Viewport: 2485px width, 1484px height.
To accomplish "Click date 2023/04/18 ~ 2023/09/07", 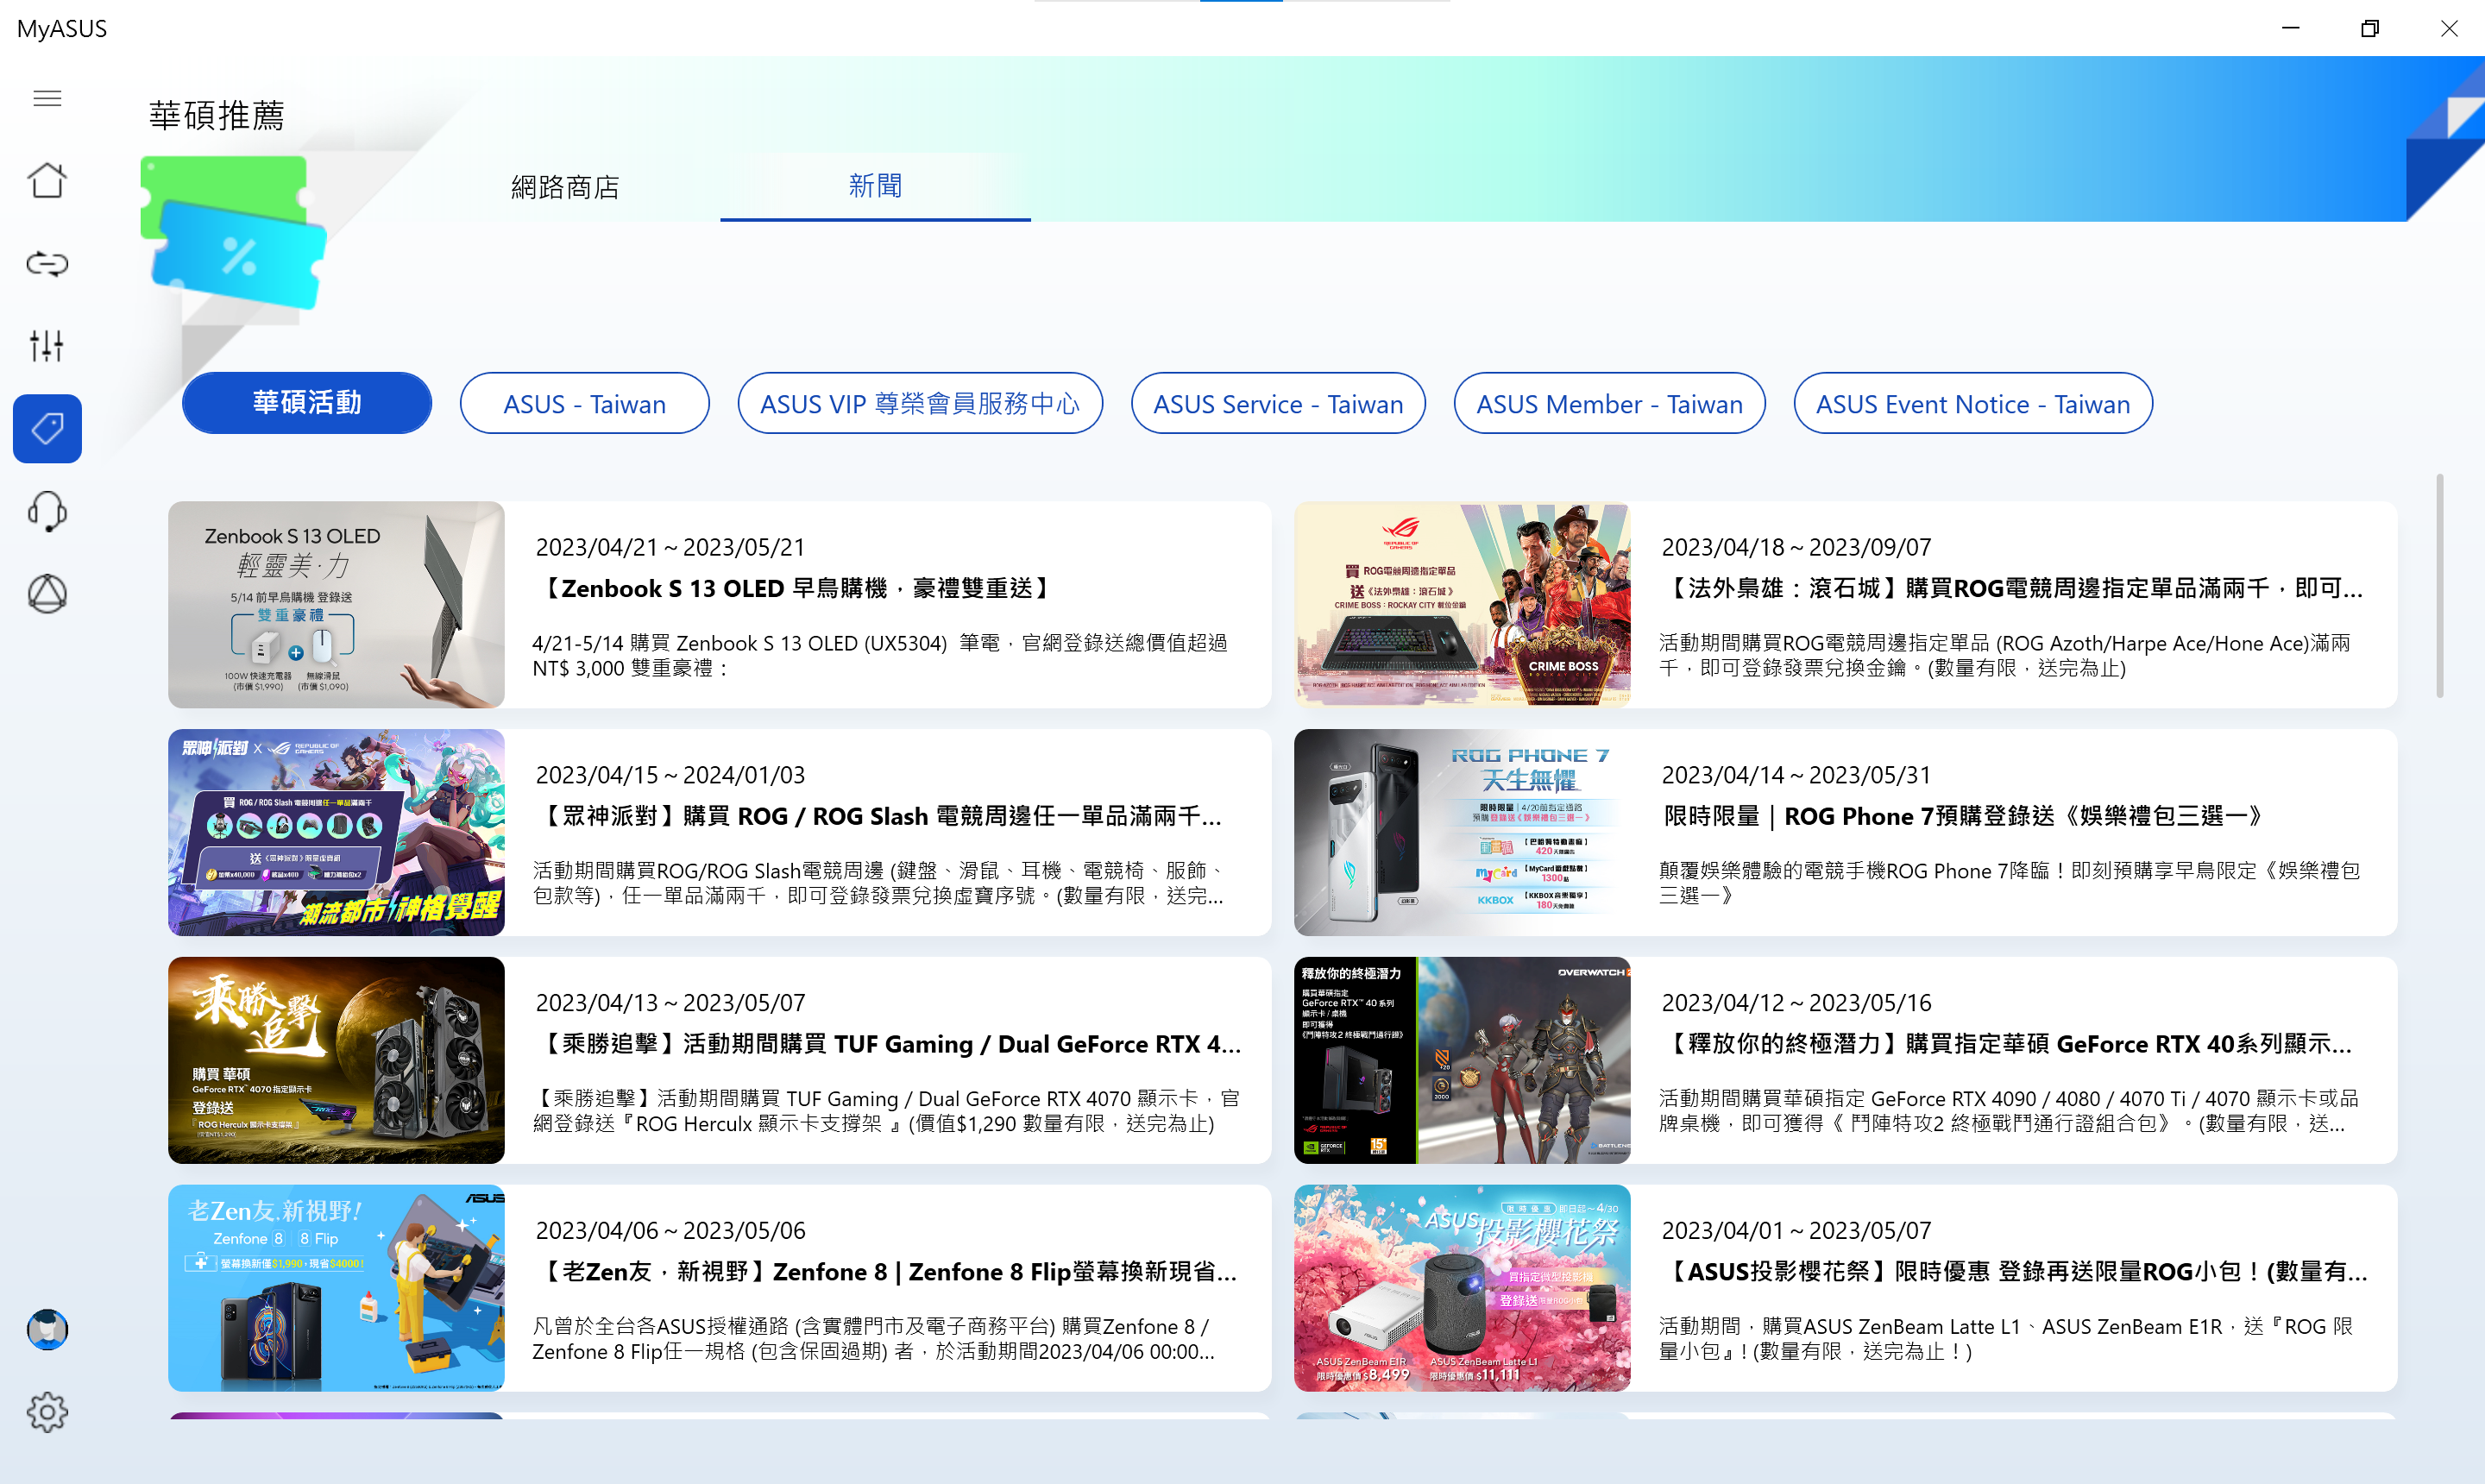I will (x=1796, y=547).
